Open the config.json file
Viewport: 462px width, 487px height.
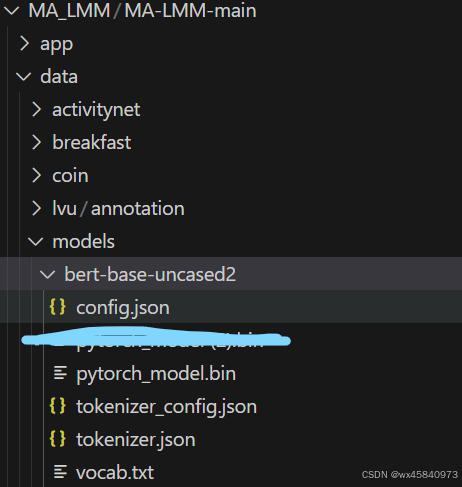point(123,308)
